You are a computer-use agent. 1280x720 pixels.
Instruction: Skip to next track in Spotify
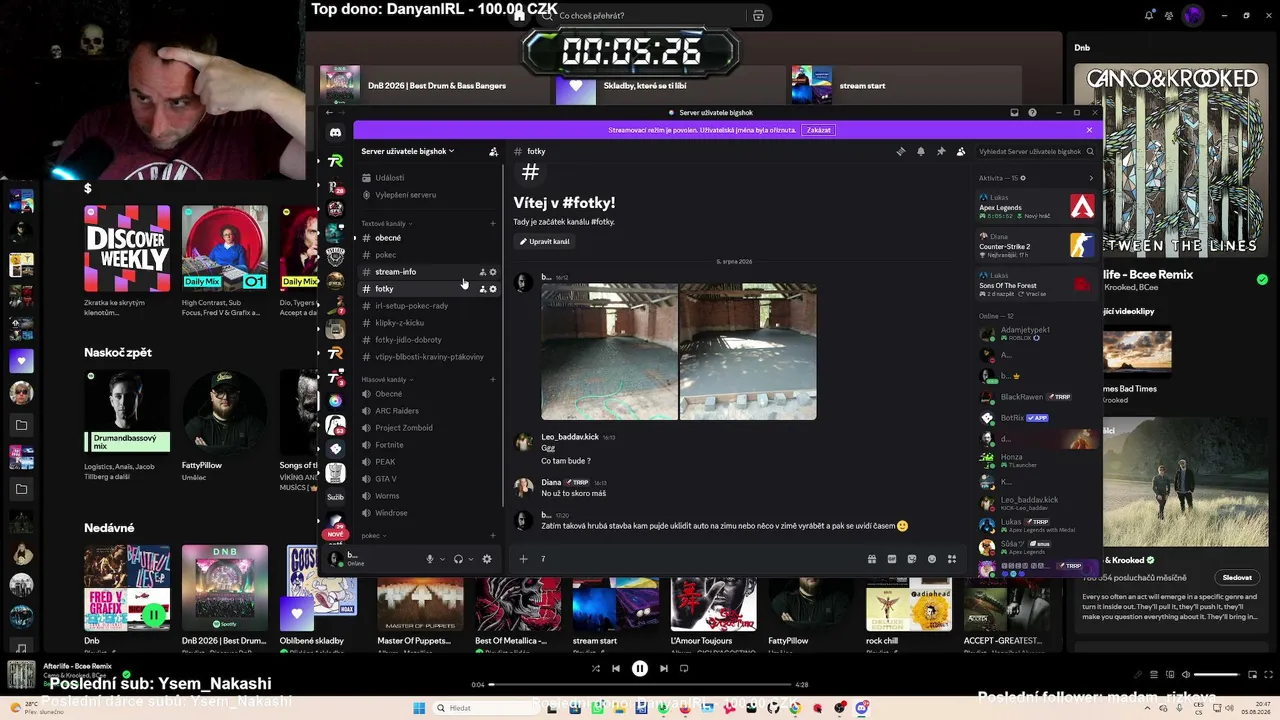click(x=664, y=669)
